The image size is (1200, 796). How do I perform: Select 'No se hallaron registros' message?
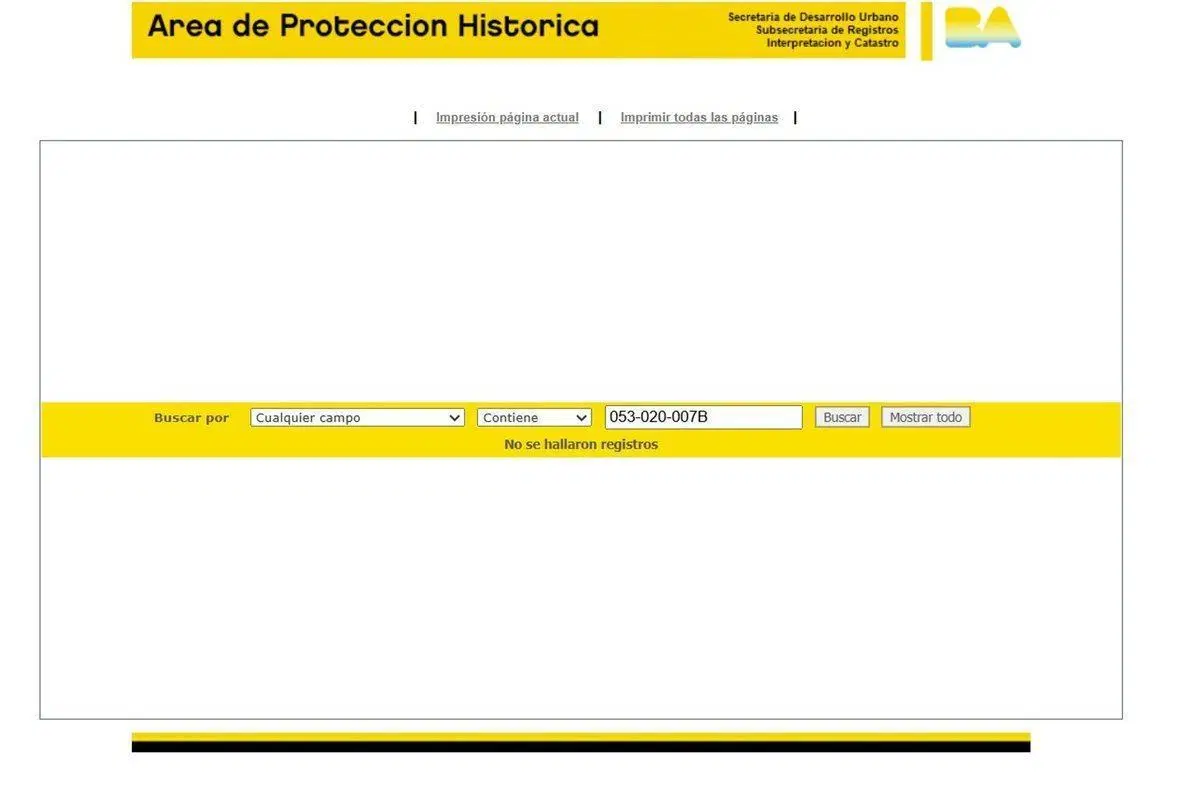(x=581, y=444)
